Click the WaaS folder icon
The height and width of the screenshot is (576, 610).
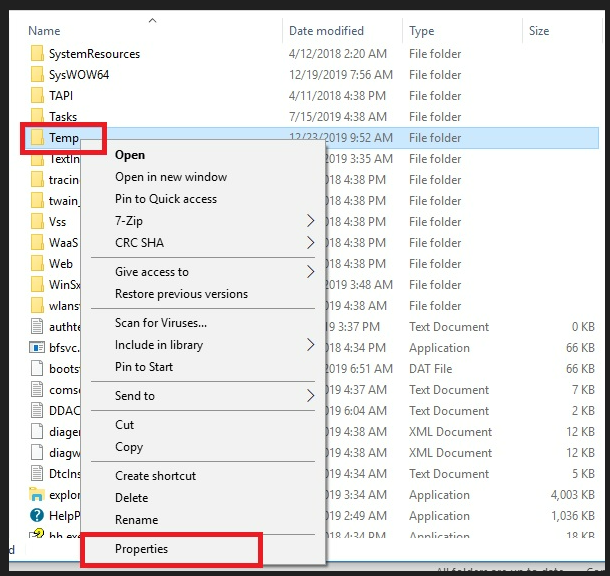pos(37,243)
